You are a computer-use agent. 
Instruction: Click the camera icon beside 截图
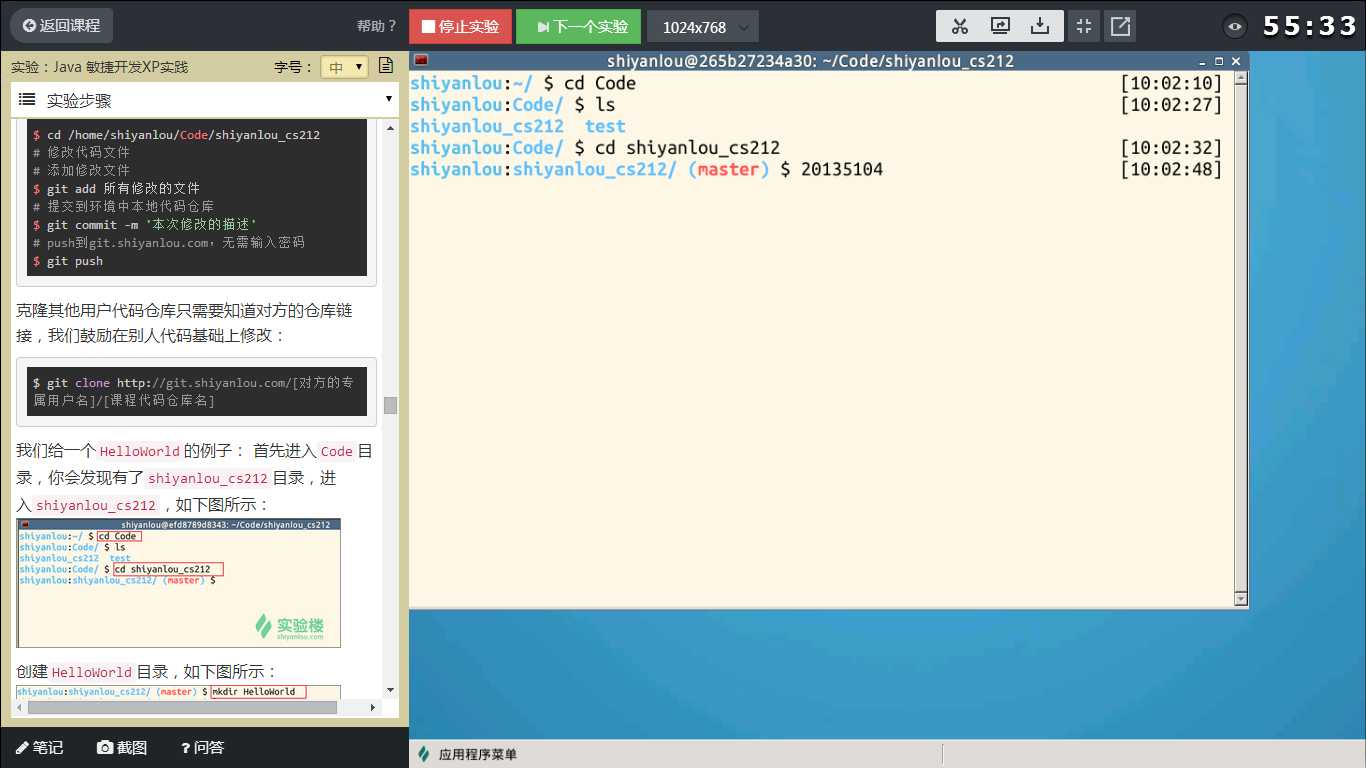click(105, 747)
